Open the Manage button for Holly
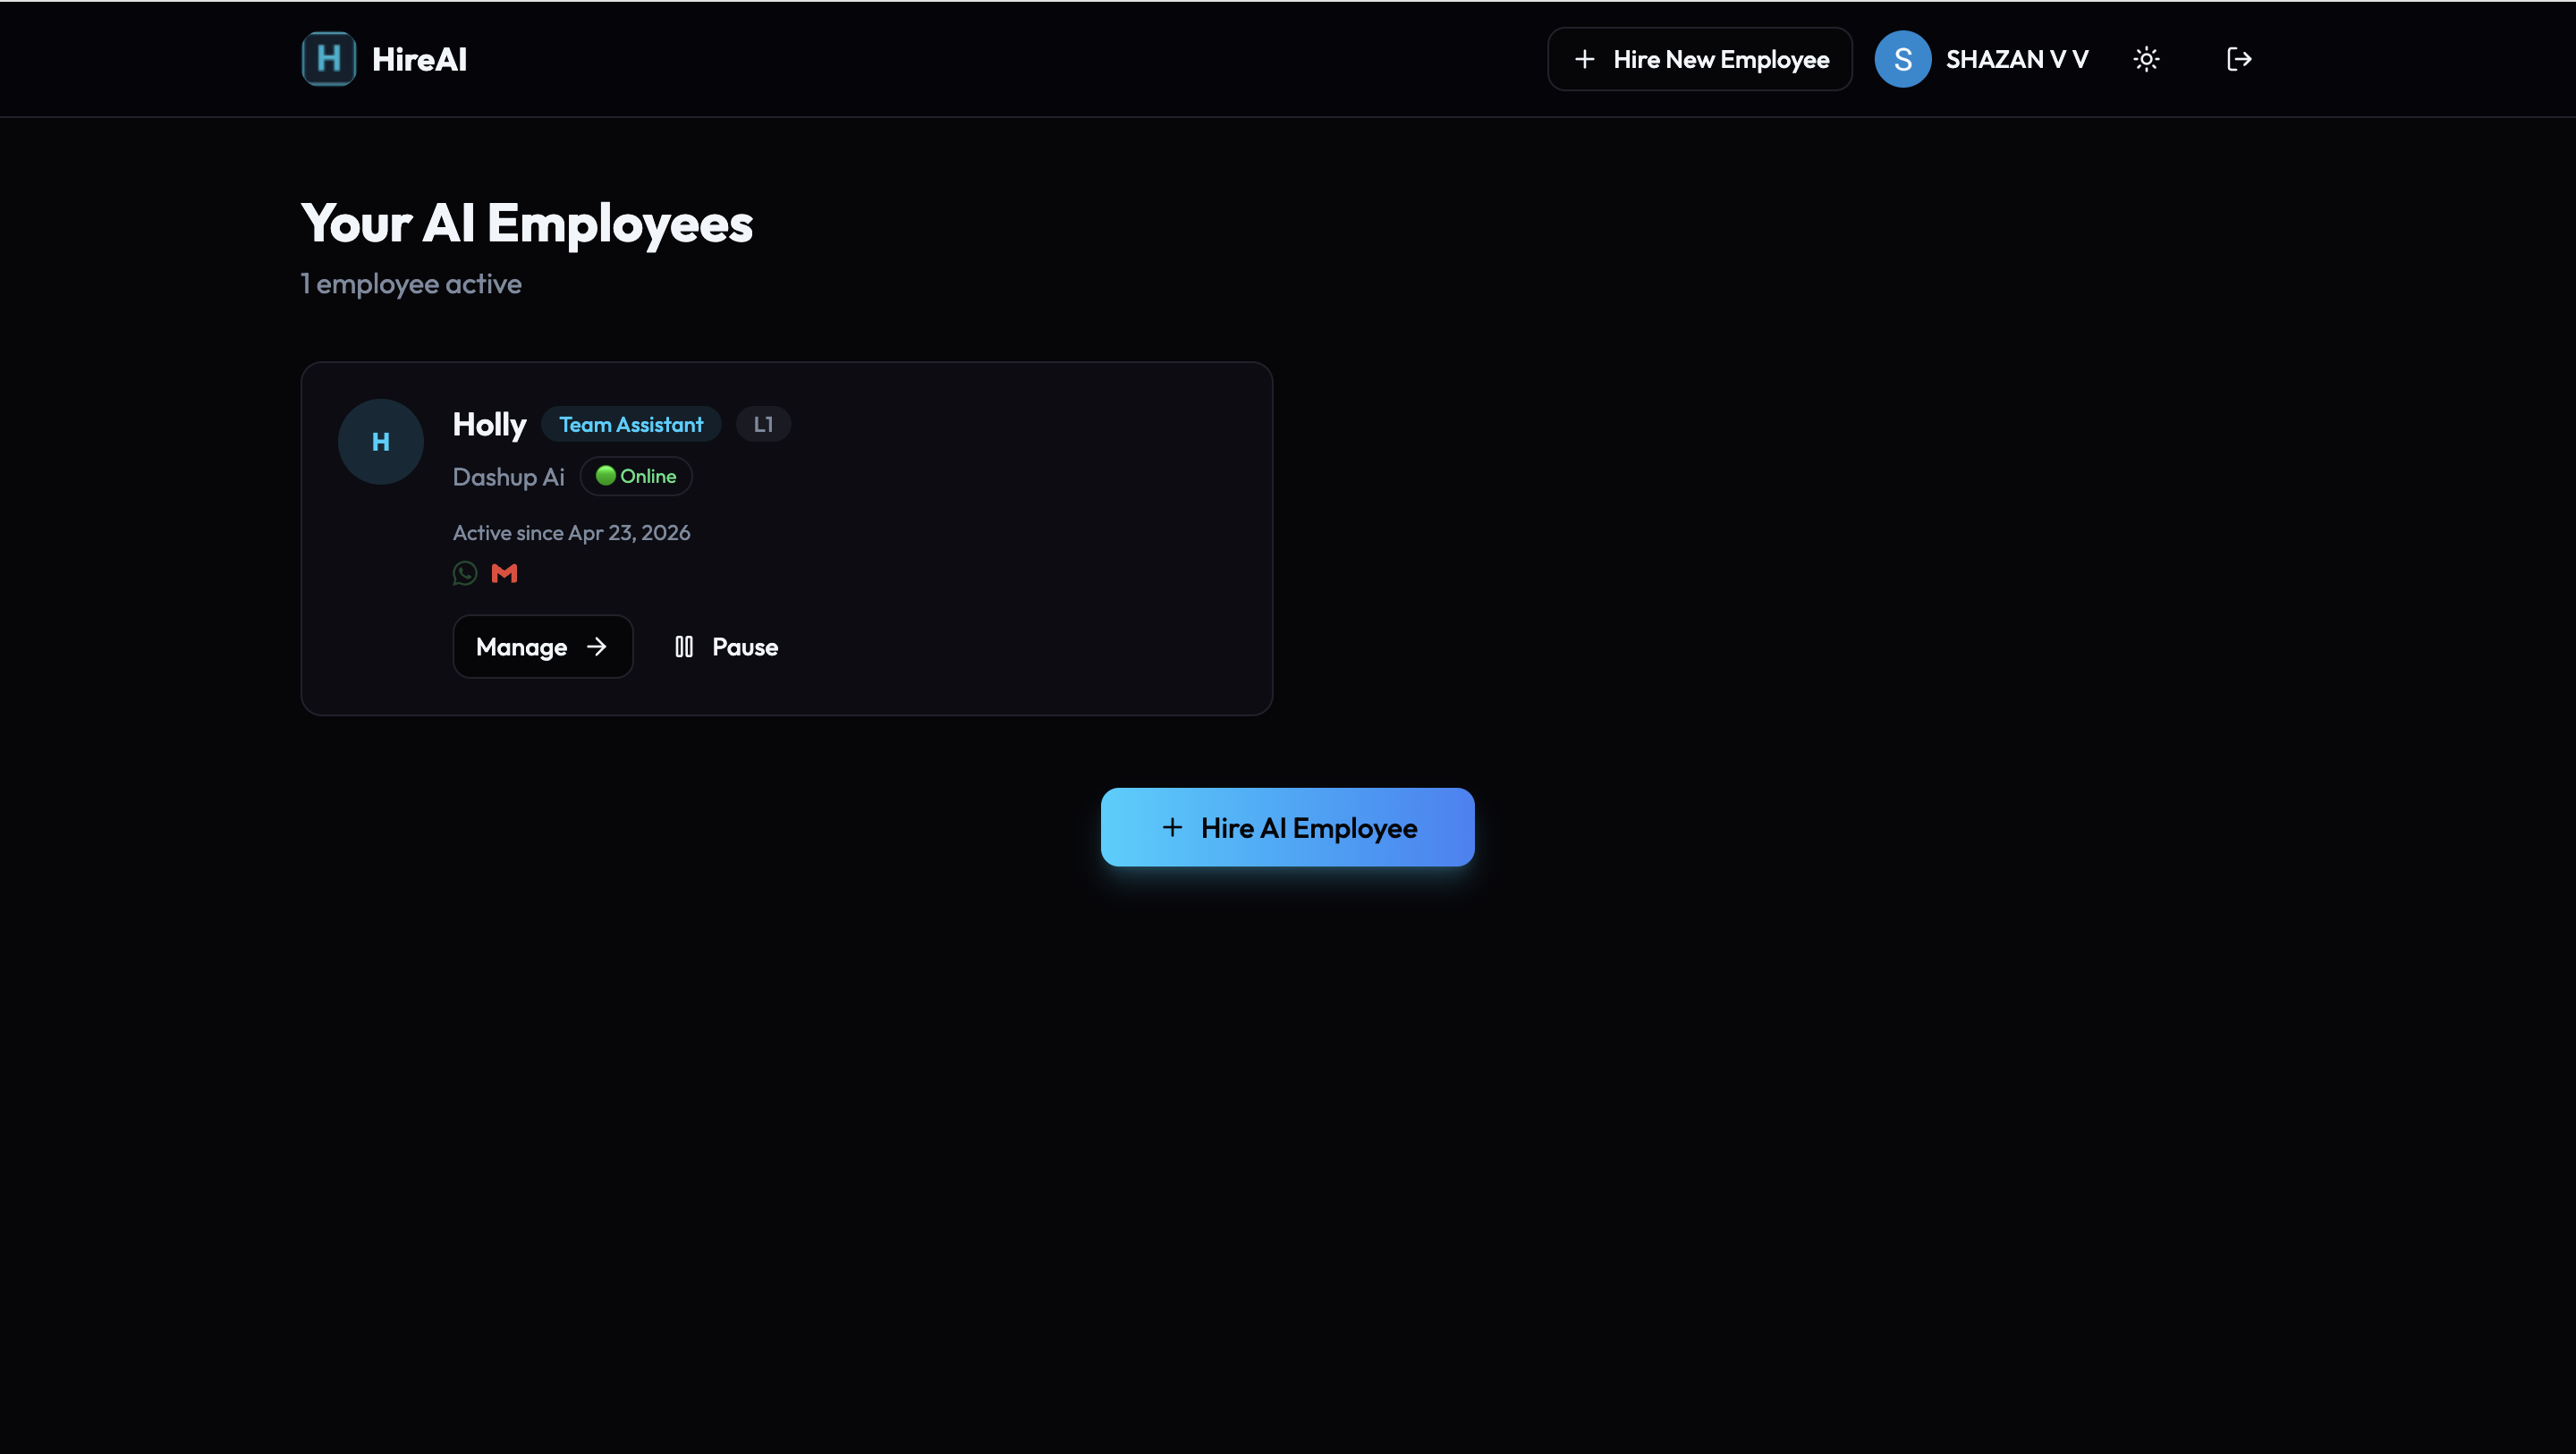 [542, 647]
